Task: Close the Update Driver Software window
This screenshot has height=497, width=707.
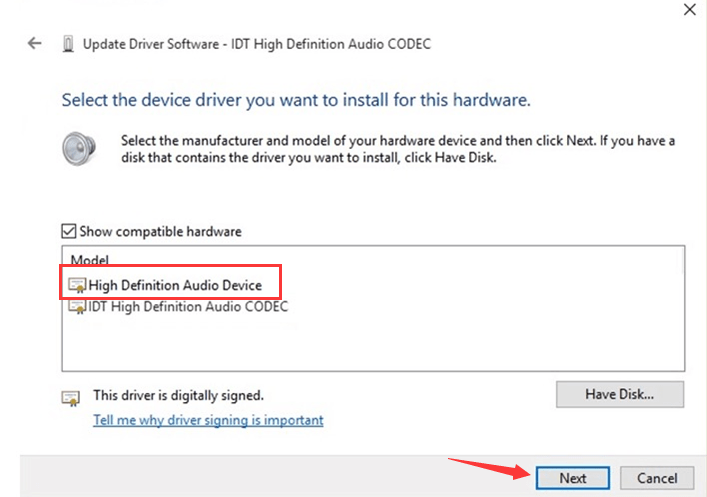Action: tap(689, 9)
